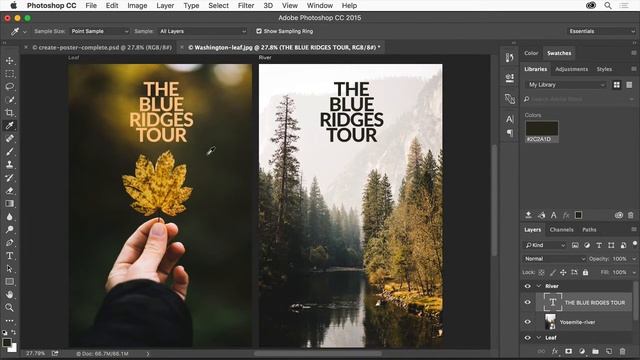Switch to the Adjustments tab
Viewport: 640px width, 360px height.
pos(571,69)
